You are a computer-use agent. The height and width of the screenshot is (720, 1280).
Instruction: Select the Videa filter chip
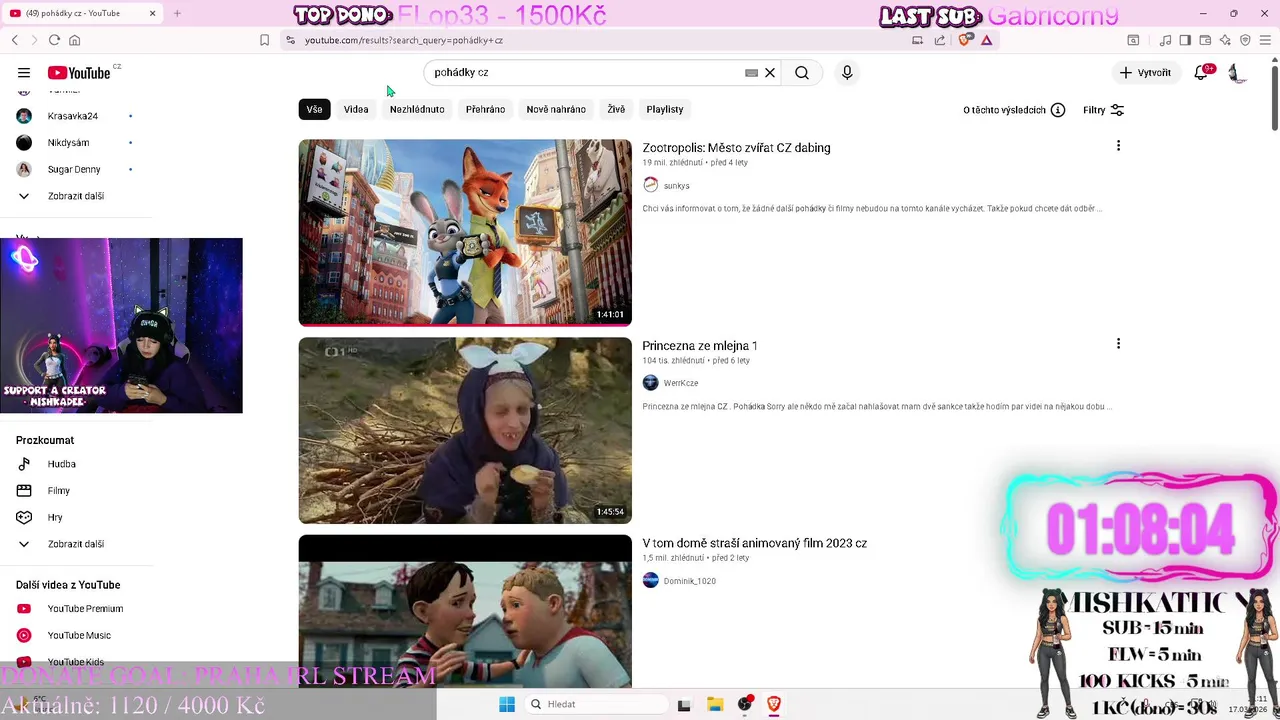tap(356, 109)
